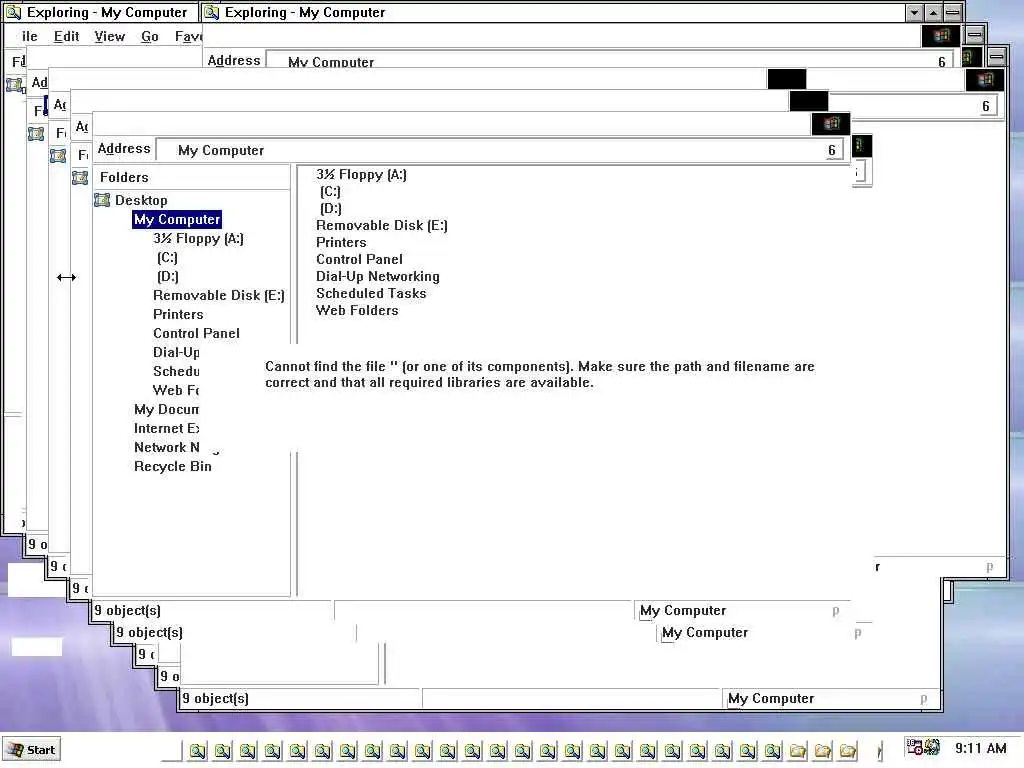This screenshot has height=768, width=1024.
Task: Select 3½ Floppy (A:) in Folders tree
Action: click(x=198, y=238)
